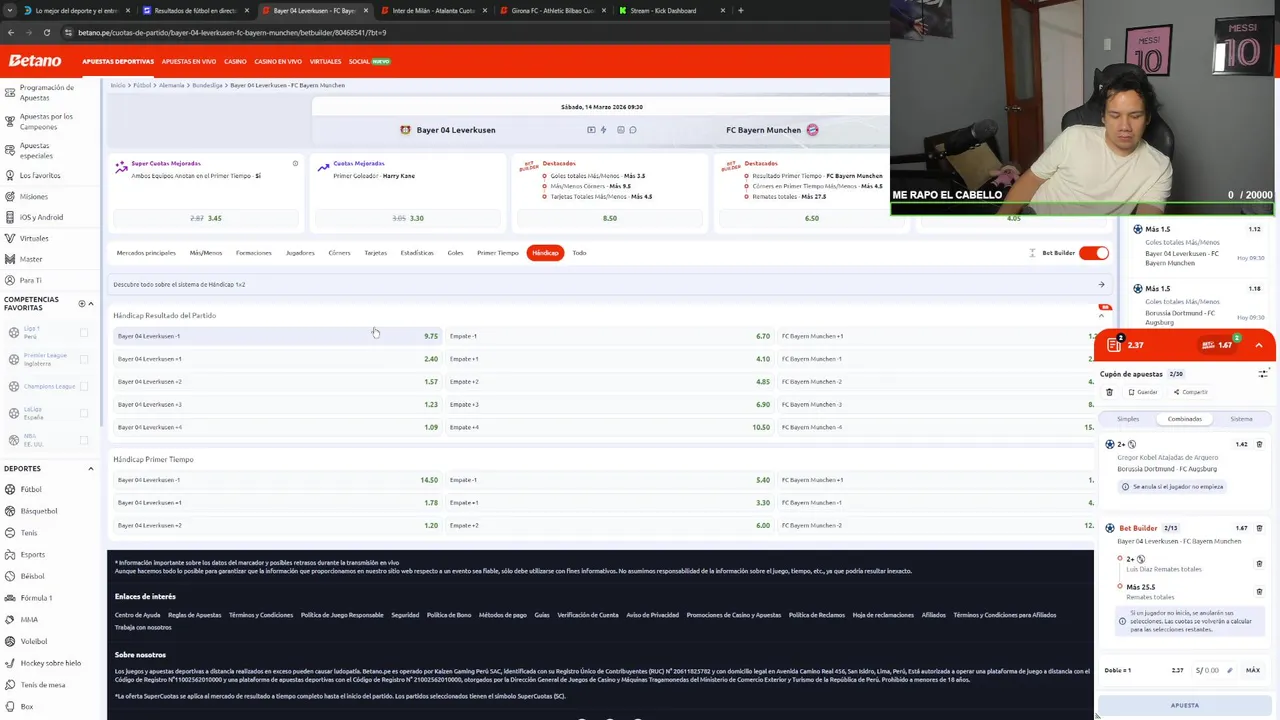Open the stats icon in match header

621,130
